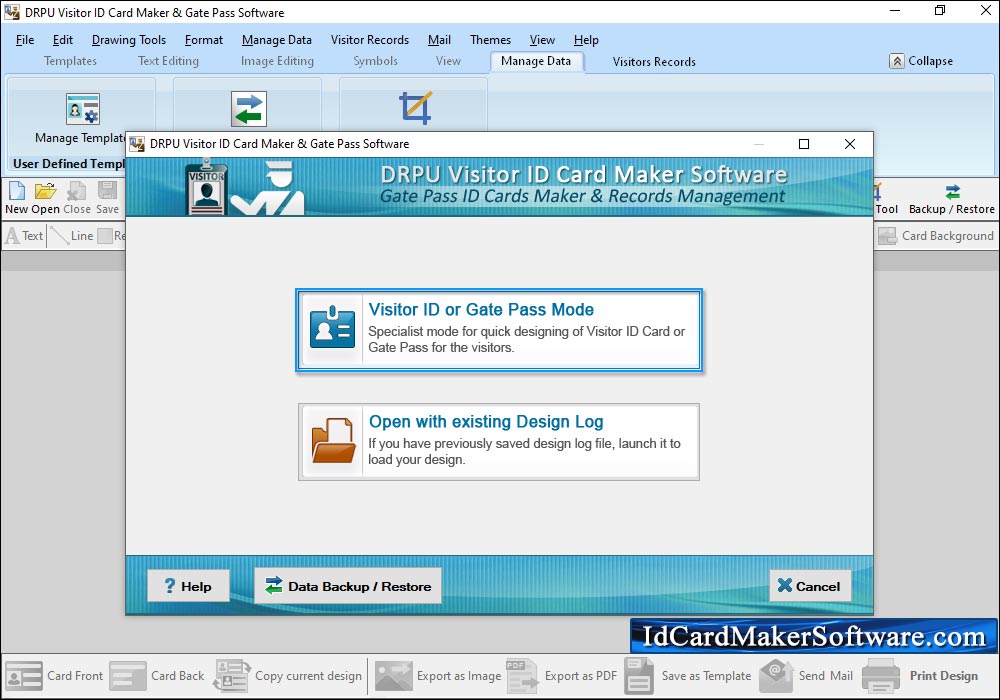Select Visitor ID or Gate Pass Mode
1000x700 pixels.
click(x=499, y=330)
